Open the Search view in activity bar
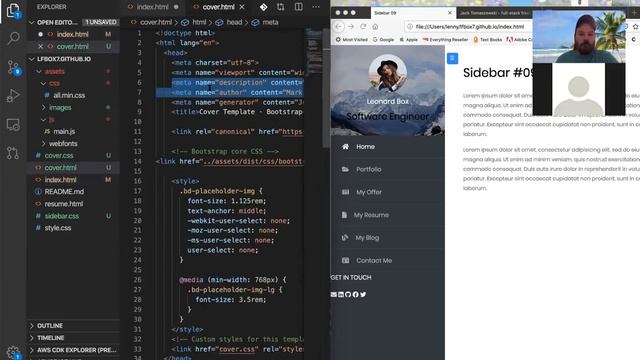 [13, 38]
